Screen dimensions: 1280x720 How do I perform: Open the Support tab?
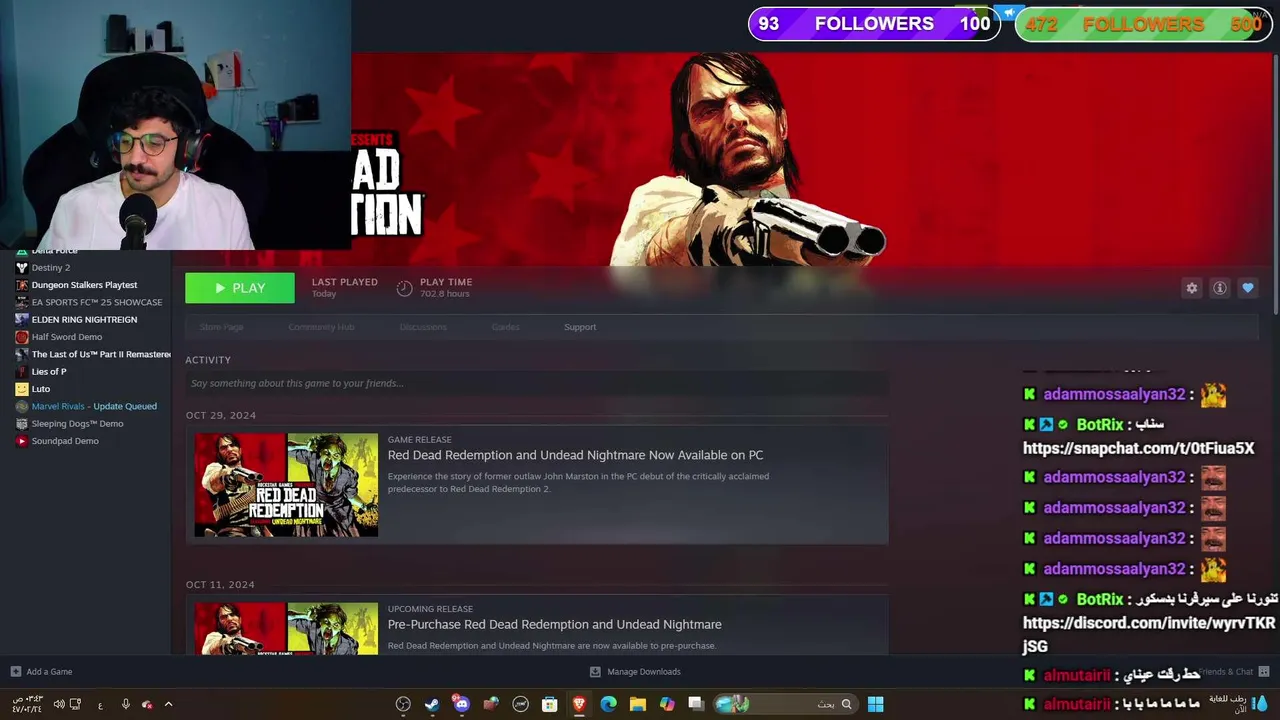point(580,327)
